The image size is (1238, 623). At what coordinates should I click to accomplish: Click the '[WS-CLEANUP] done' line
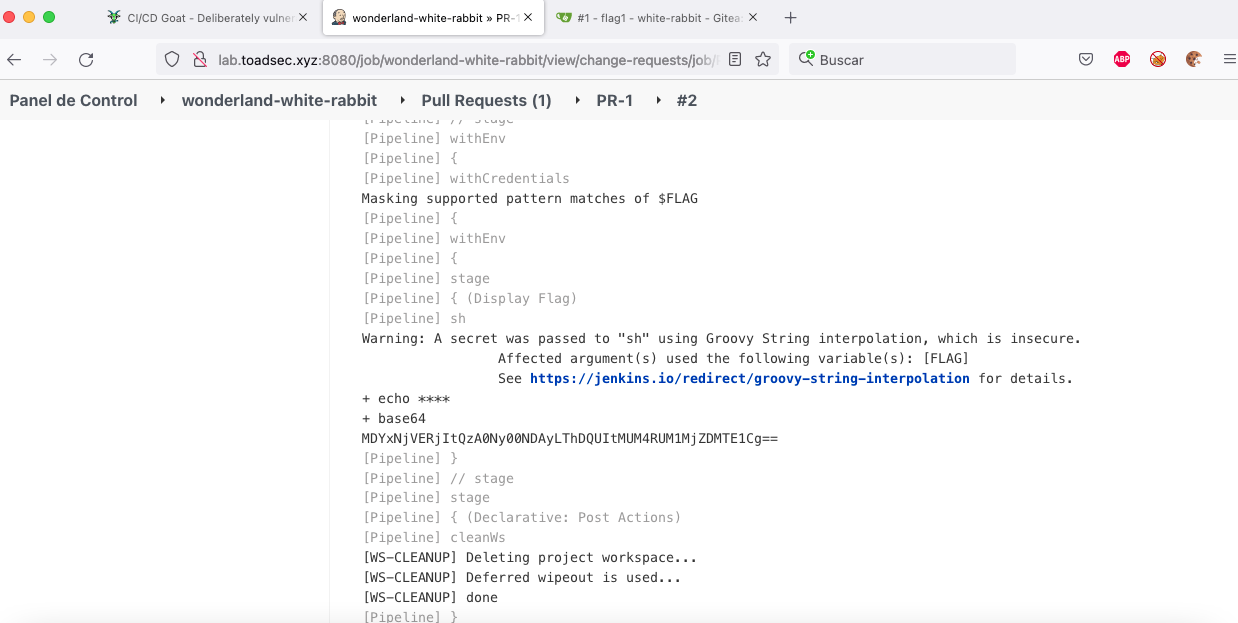430,597
